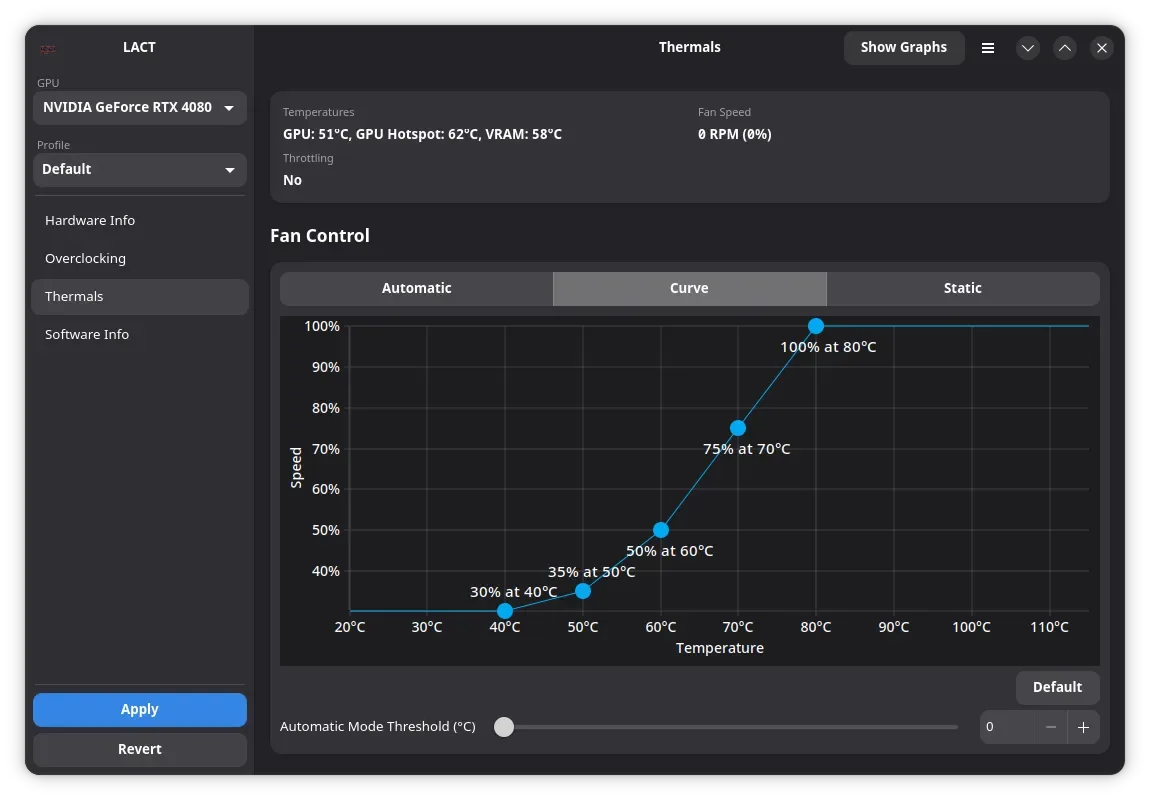1150x800 pixels.
Task: Apply the current settings
Action: click(x=139, y=710)
